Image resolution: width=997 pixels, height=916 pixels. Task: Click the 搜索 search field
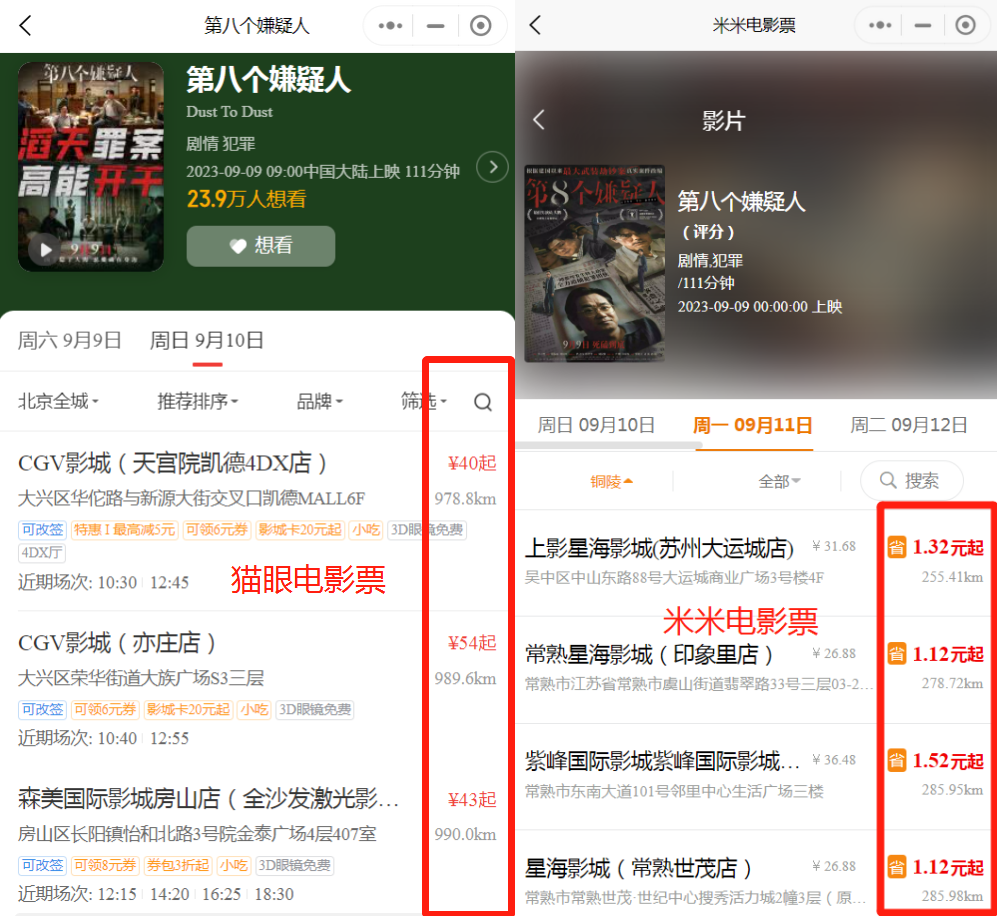pyautogui.click(x=911, y=481)
